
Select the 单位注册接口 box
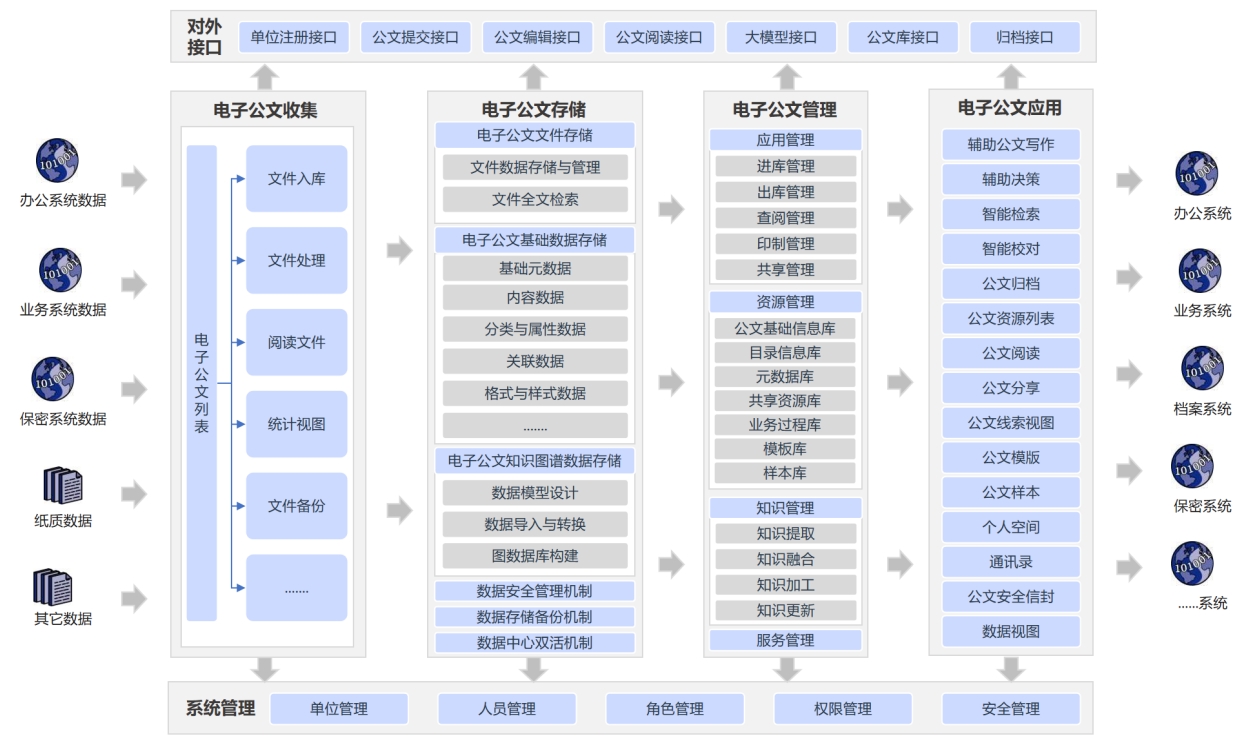(x=294, y=38)
